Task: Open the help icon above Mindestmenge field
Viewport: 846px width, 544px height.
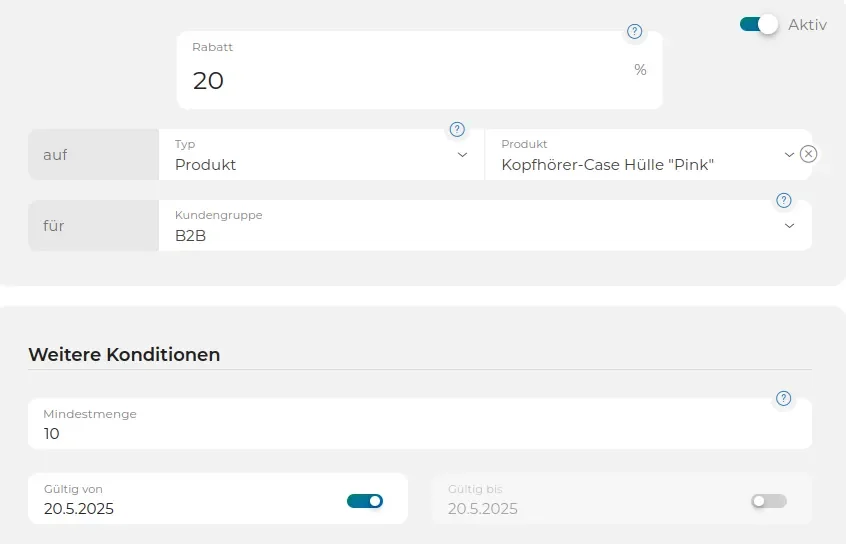Action: click(783, 398)
